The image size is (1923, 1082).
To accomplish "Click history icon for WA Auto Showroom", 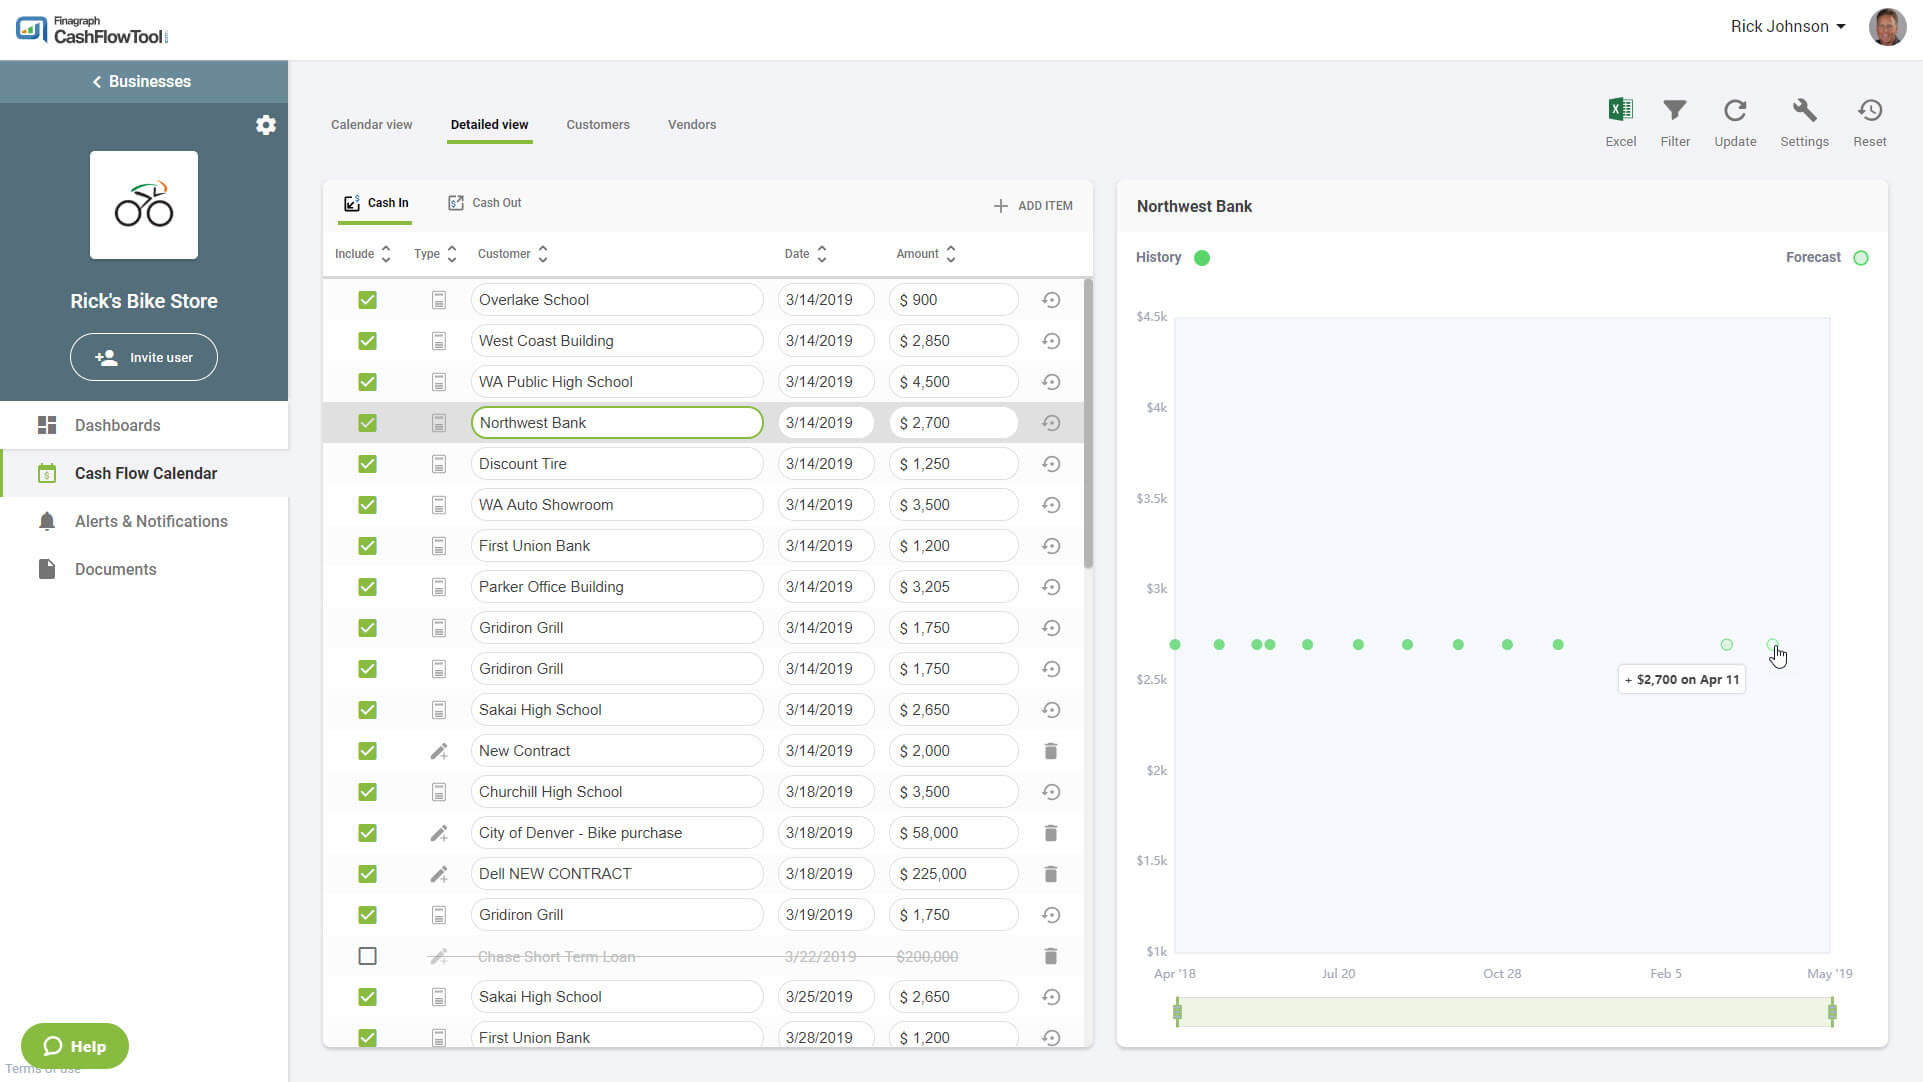I will [x=1051, y=505].
